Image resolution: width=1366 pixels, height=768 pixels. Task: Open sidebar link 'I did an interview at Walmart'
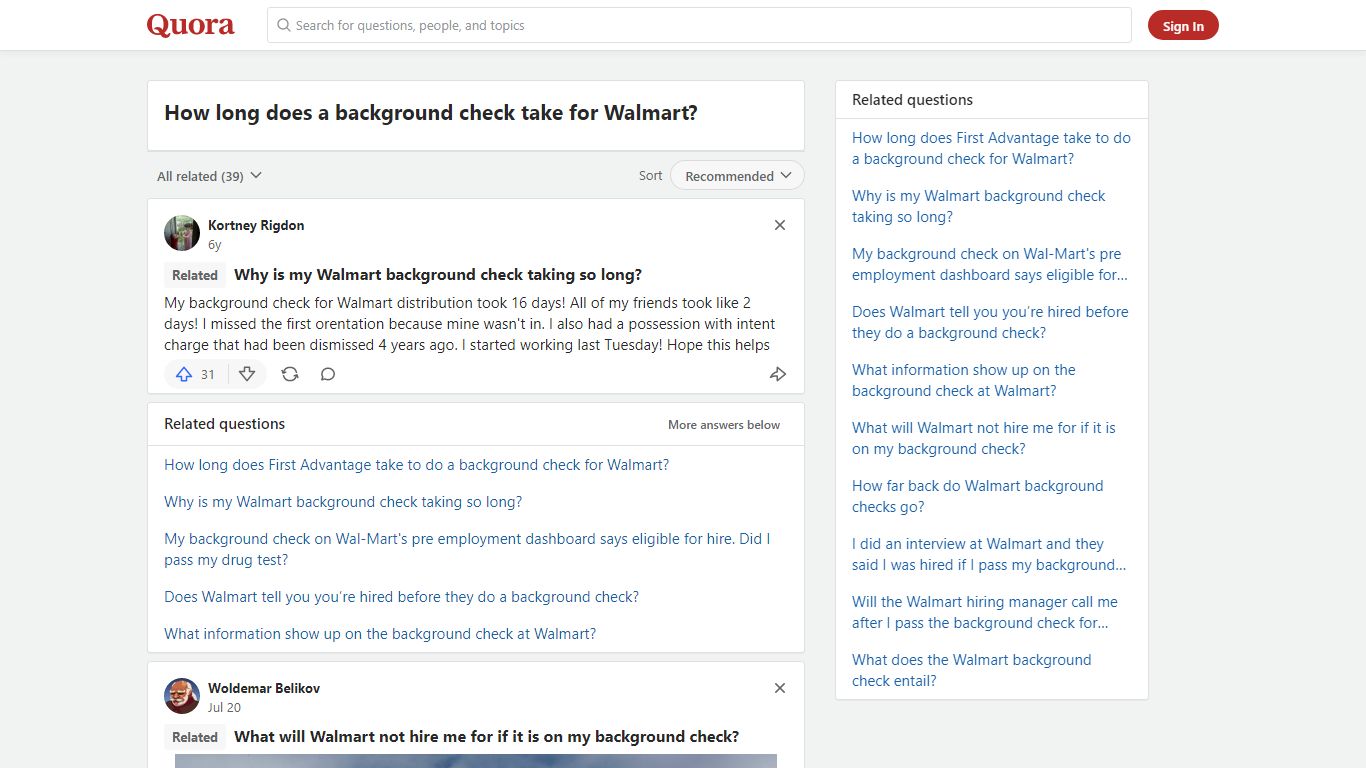click(x=989, y=554)
